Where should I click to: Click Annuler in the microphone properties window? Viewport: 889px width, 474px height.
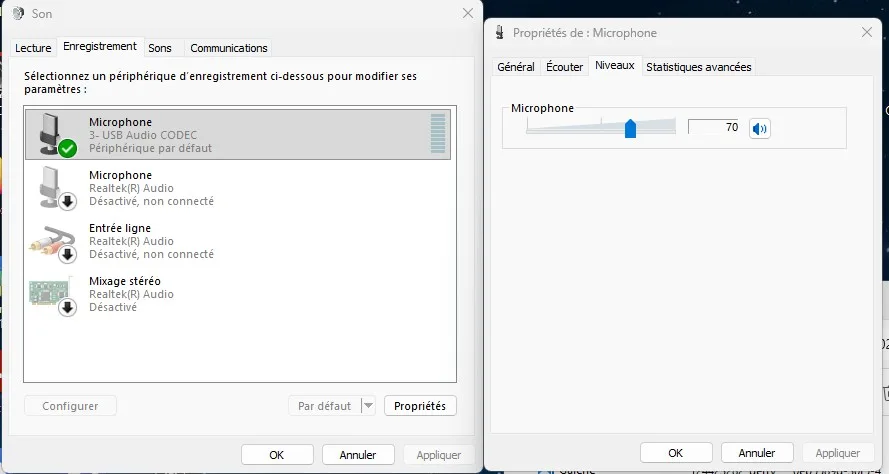pos(756,453)
